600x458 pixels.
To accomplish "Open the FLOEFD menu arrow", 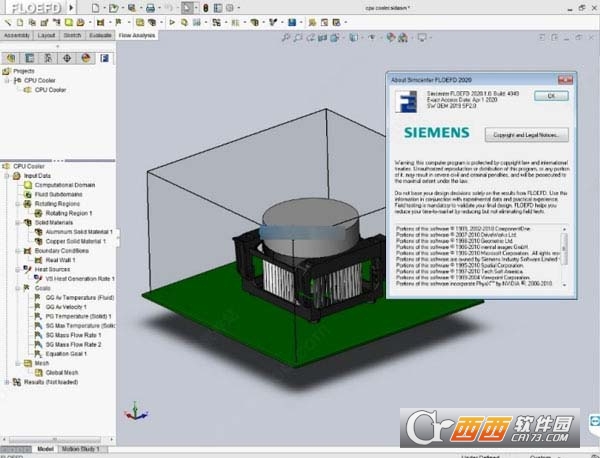I will [72, 8].
